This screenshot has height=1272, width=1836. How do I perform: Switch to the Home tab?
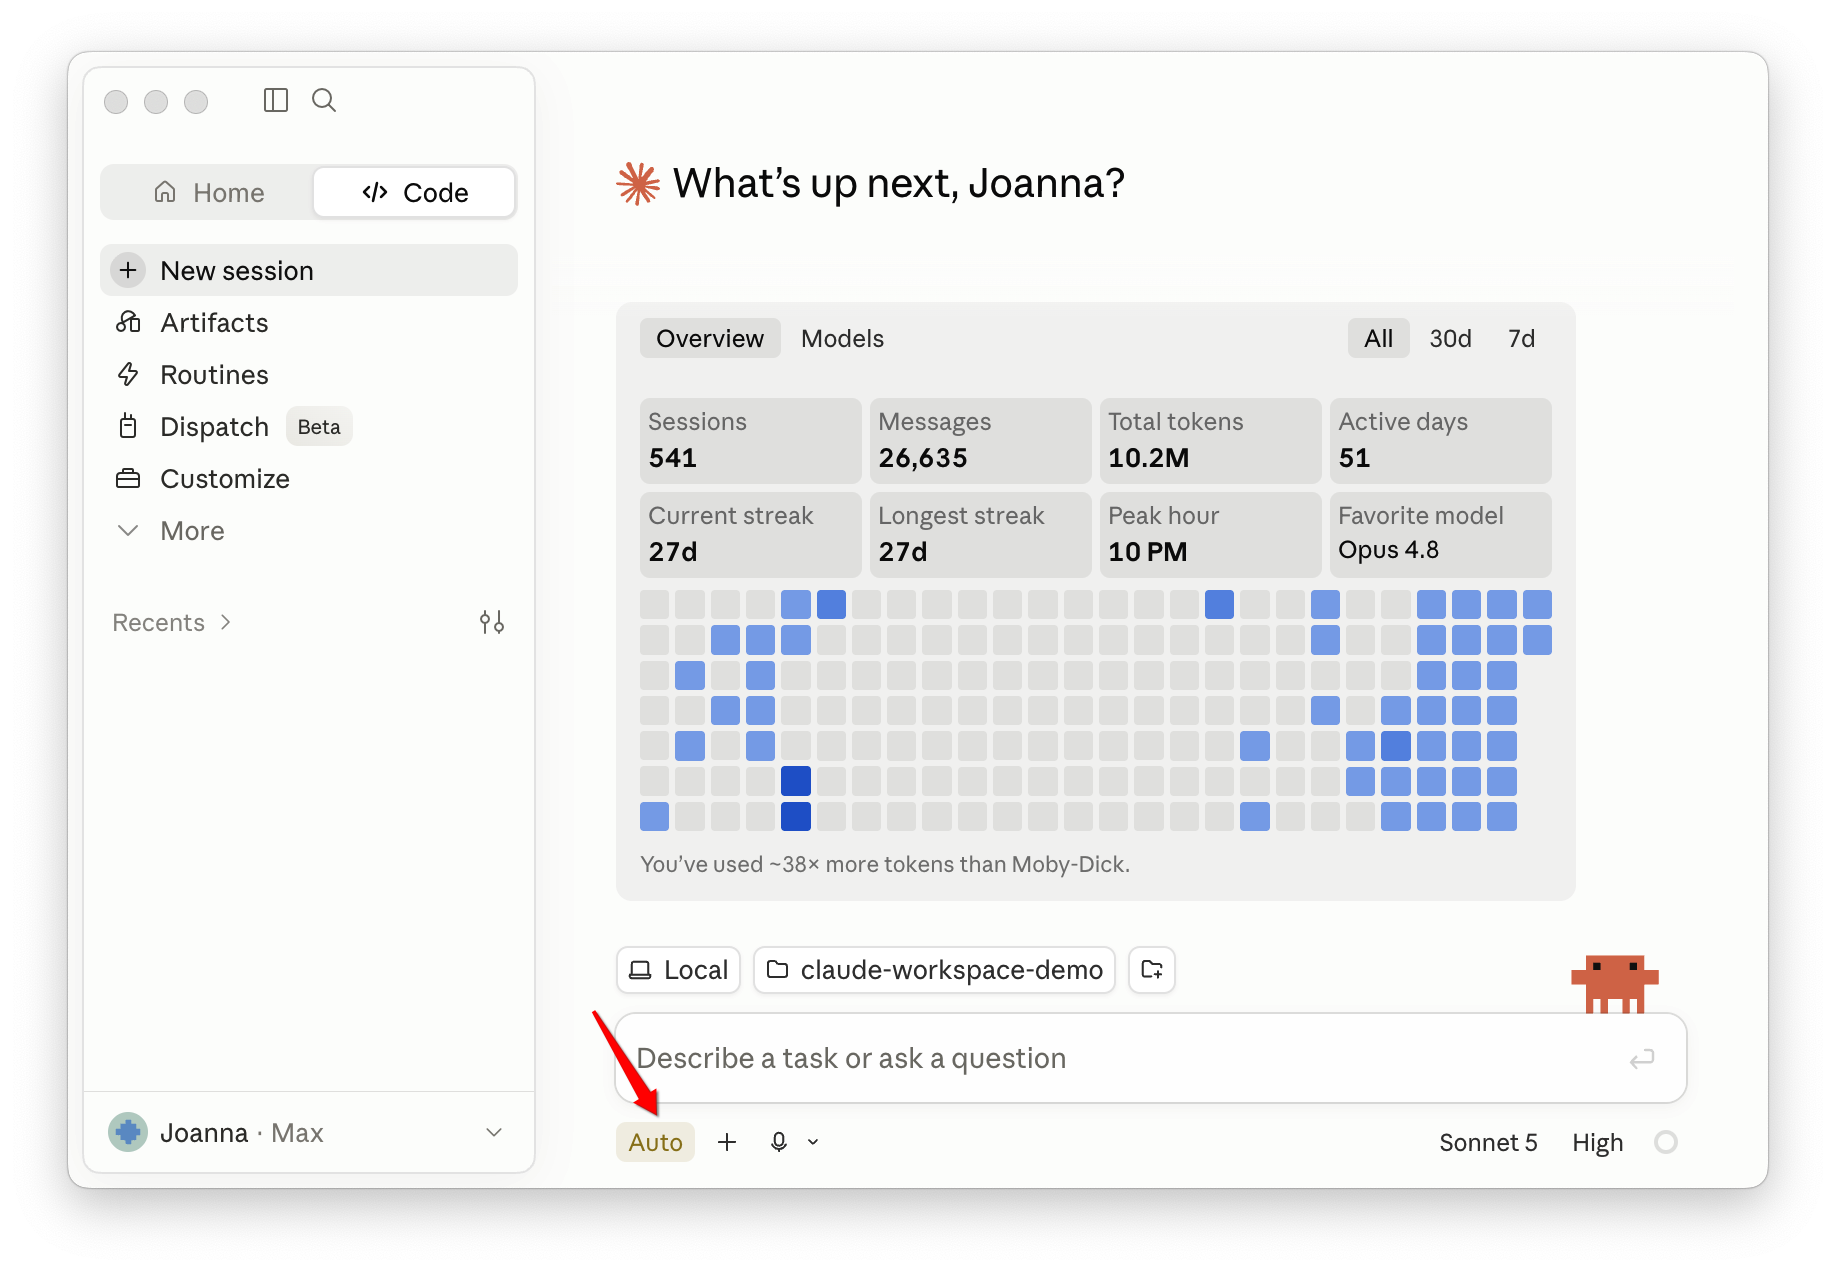tap(209, 192)
